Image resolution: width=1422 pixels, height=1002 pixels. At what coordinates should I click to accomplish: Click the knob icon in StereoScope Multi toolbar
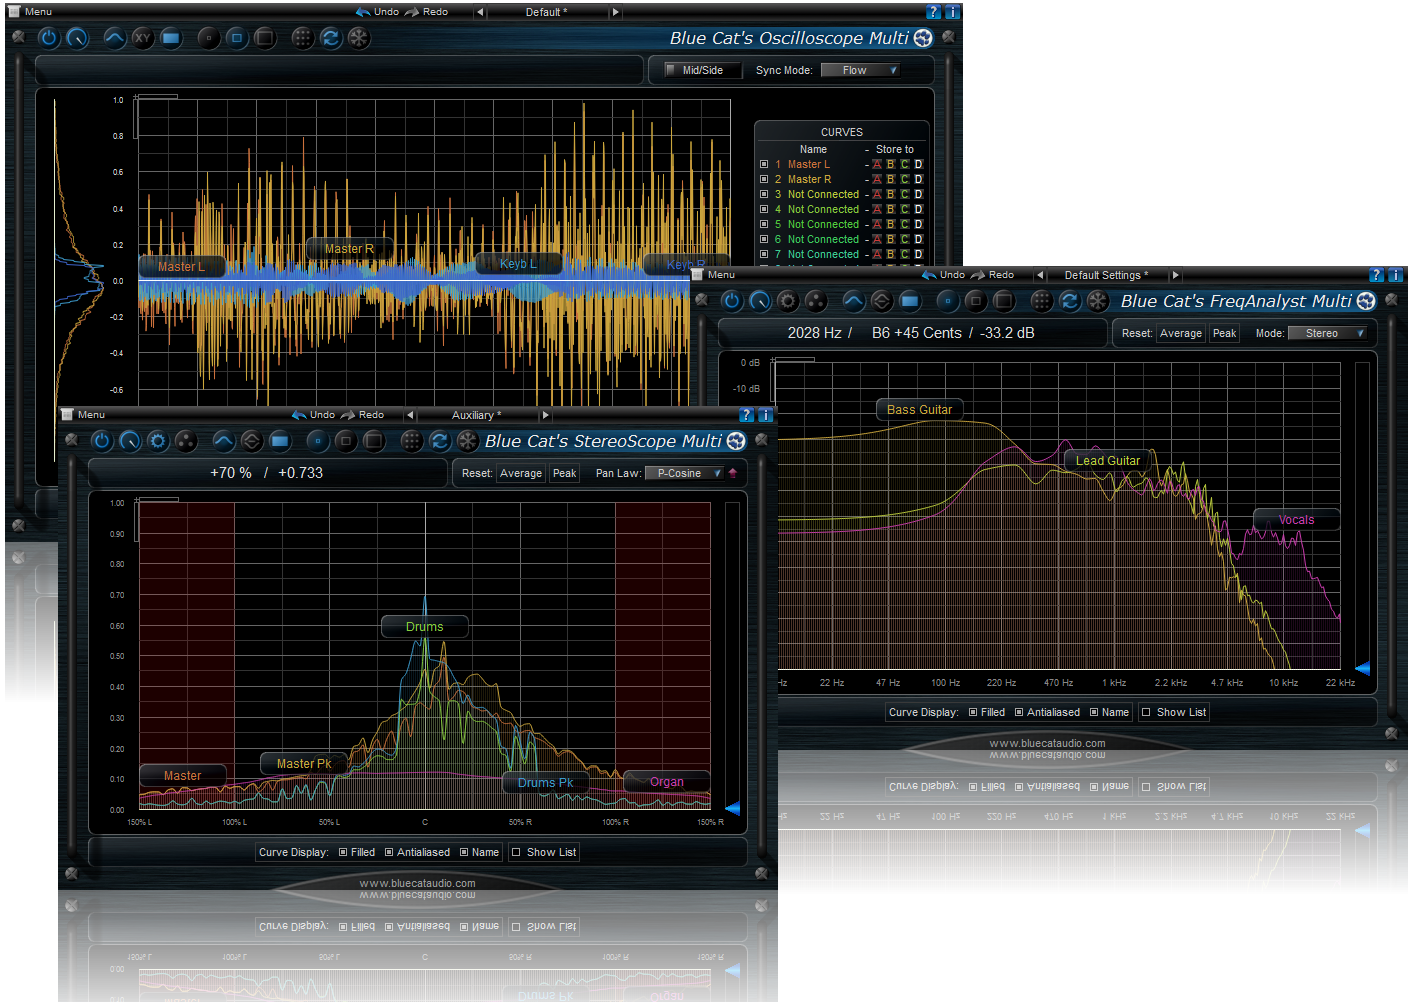(x=130, y=441)
